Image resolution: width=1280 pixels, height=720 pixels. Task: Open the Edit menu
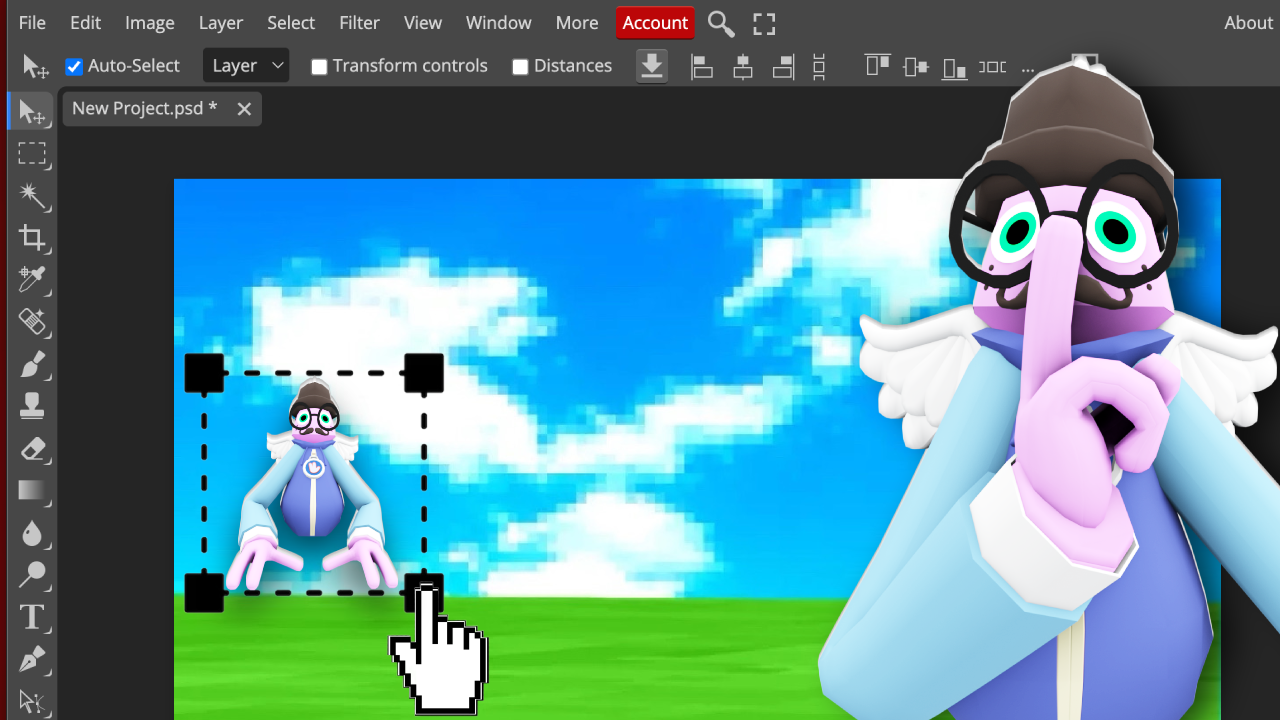point(85,23)
